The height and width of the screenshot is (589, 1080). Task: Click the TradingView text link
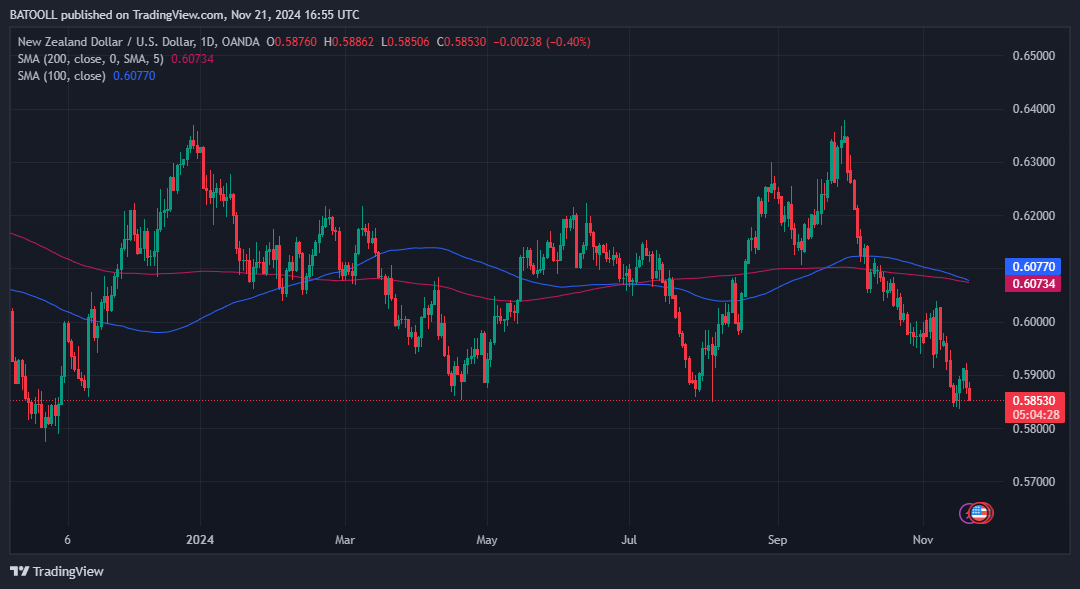point(68,571)
